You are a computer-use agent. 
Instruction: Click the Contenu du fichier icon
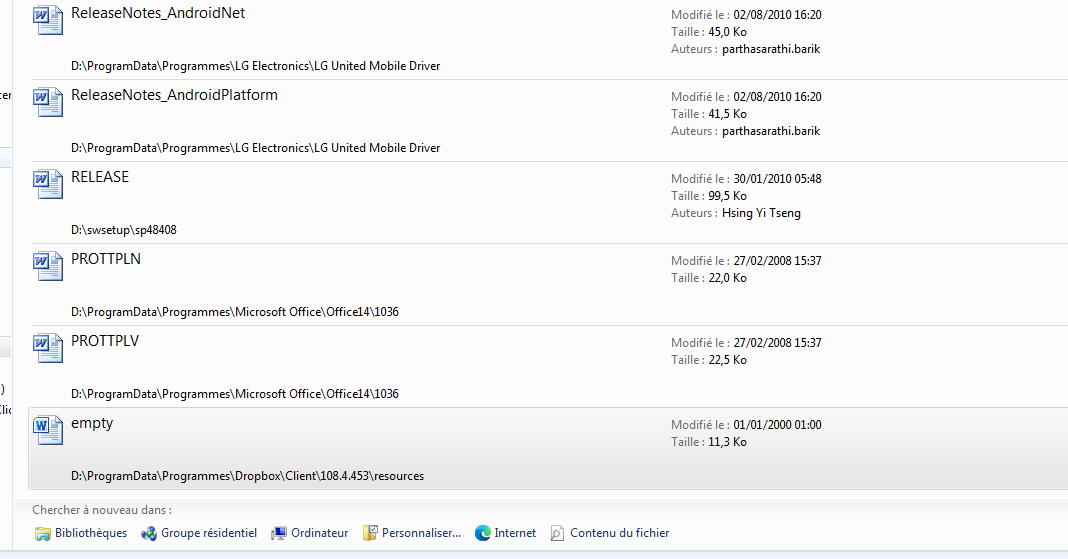(558, 533)
